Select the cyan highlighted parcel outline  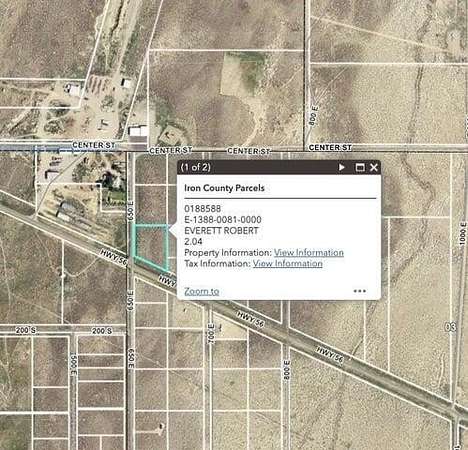point(151,246)
